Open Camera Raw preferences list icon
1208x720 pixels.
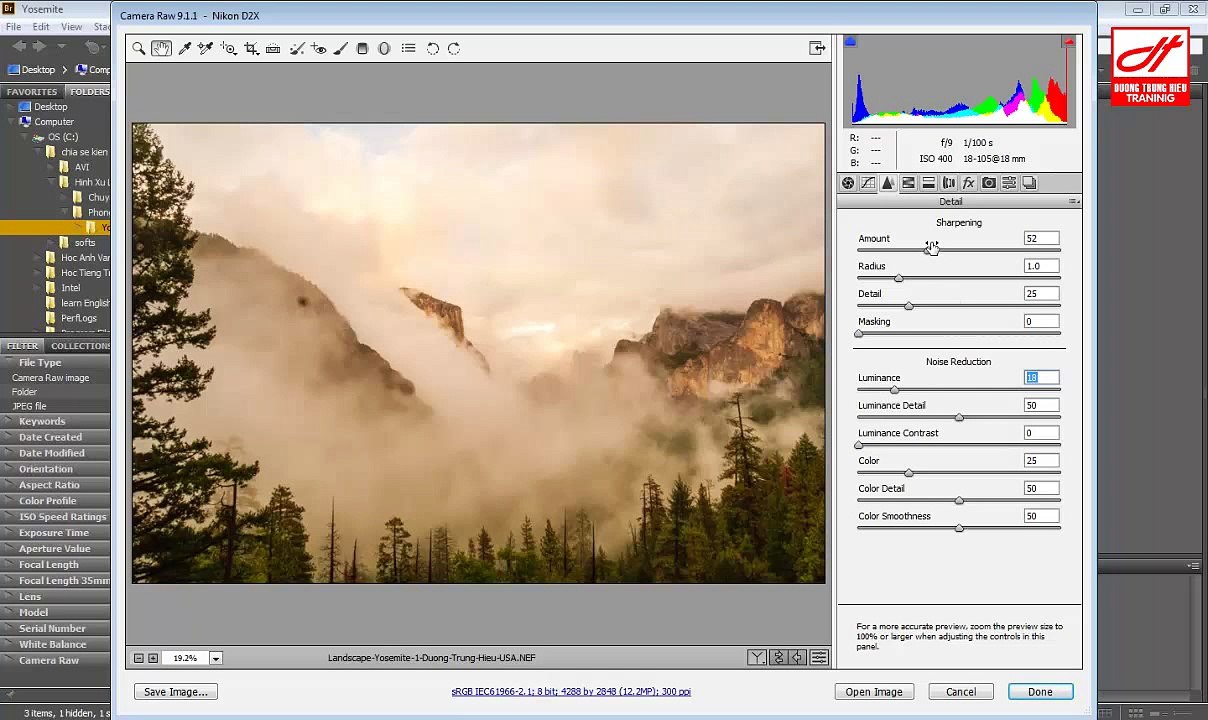coord(408,48)
